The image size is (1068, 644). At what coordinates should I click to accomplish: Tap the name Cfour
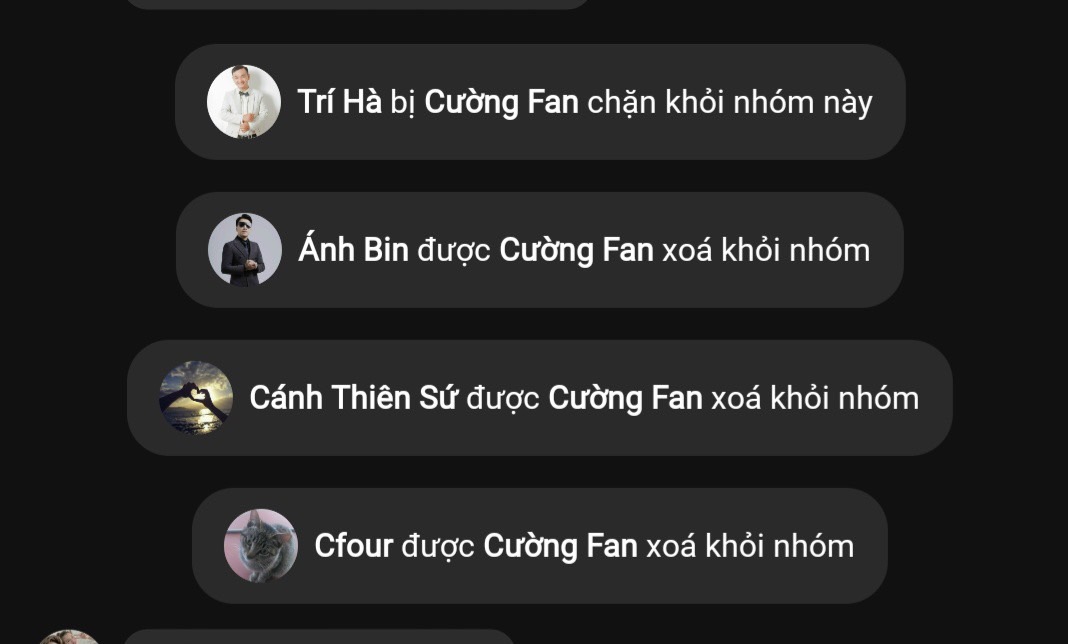tap(354, 546)
